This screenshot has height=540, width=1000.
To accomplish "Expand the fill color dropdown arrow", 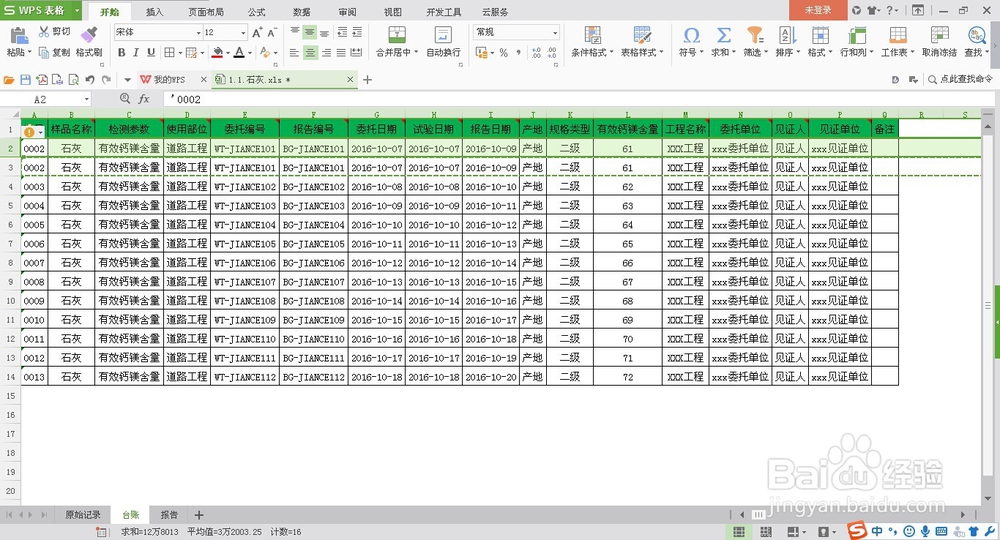I will coord(228,53).
